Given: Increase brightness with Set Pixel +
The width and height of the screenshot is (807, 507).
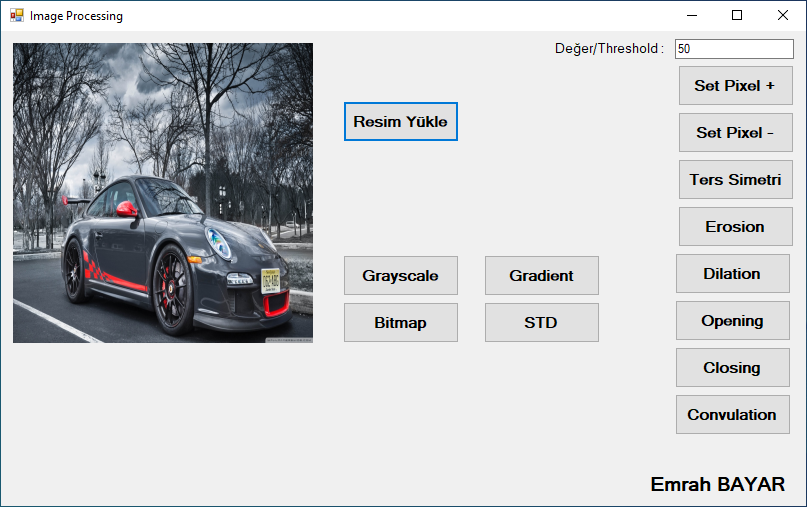Looking at the screenshot, I should (x=735, y=85).
